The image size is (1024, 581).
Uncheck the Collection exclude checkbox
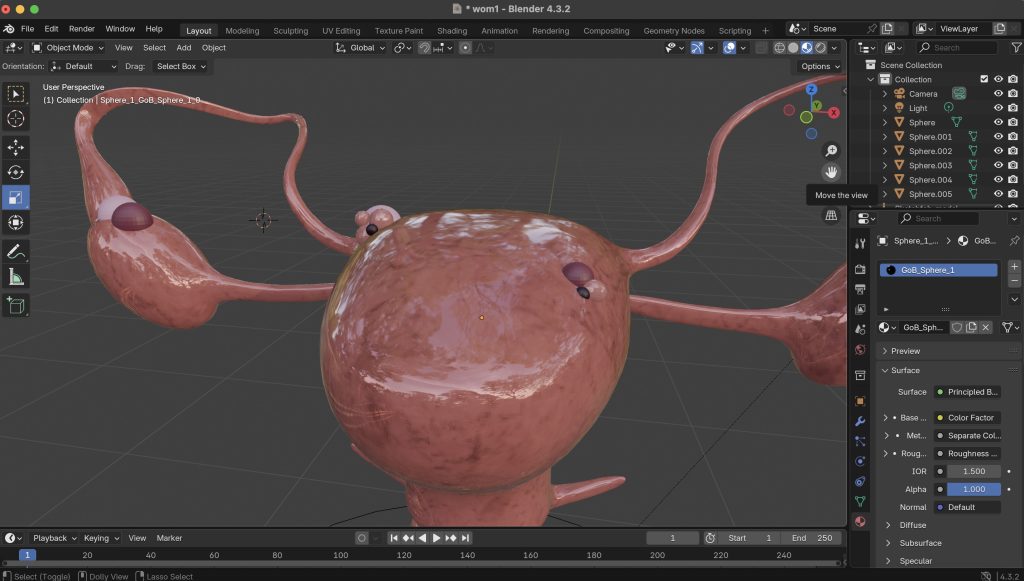[984, 79]
